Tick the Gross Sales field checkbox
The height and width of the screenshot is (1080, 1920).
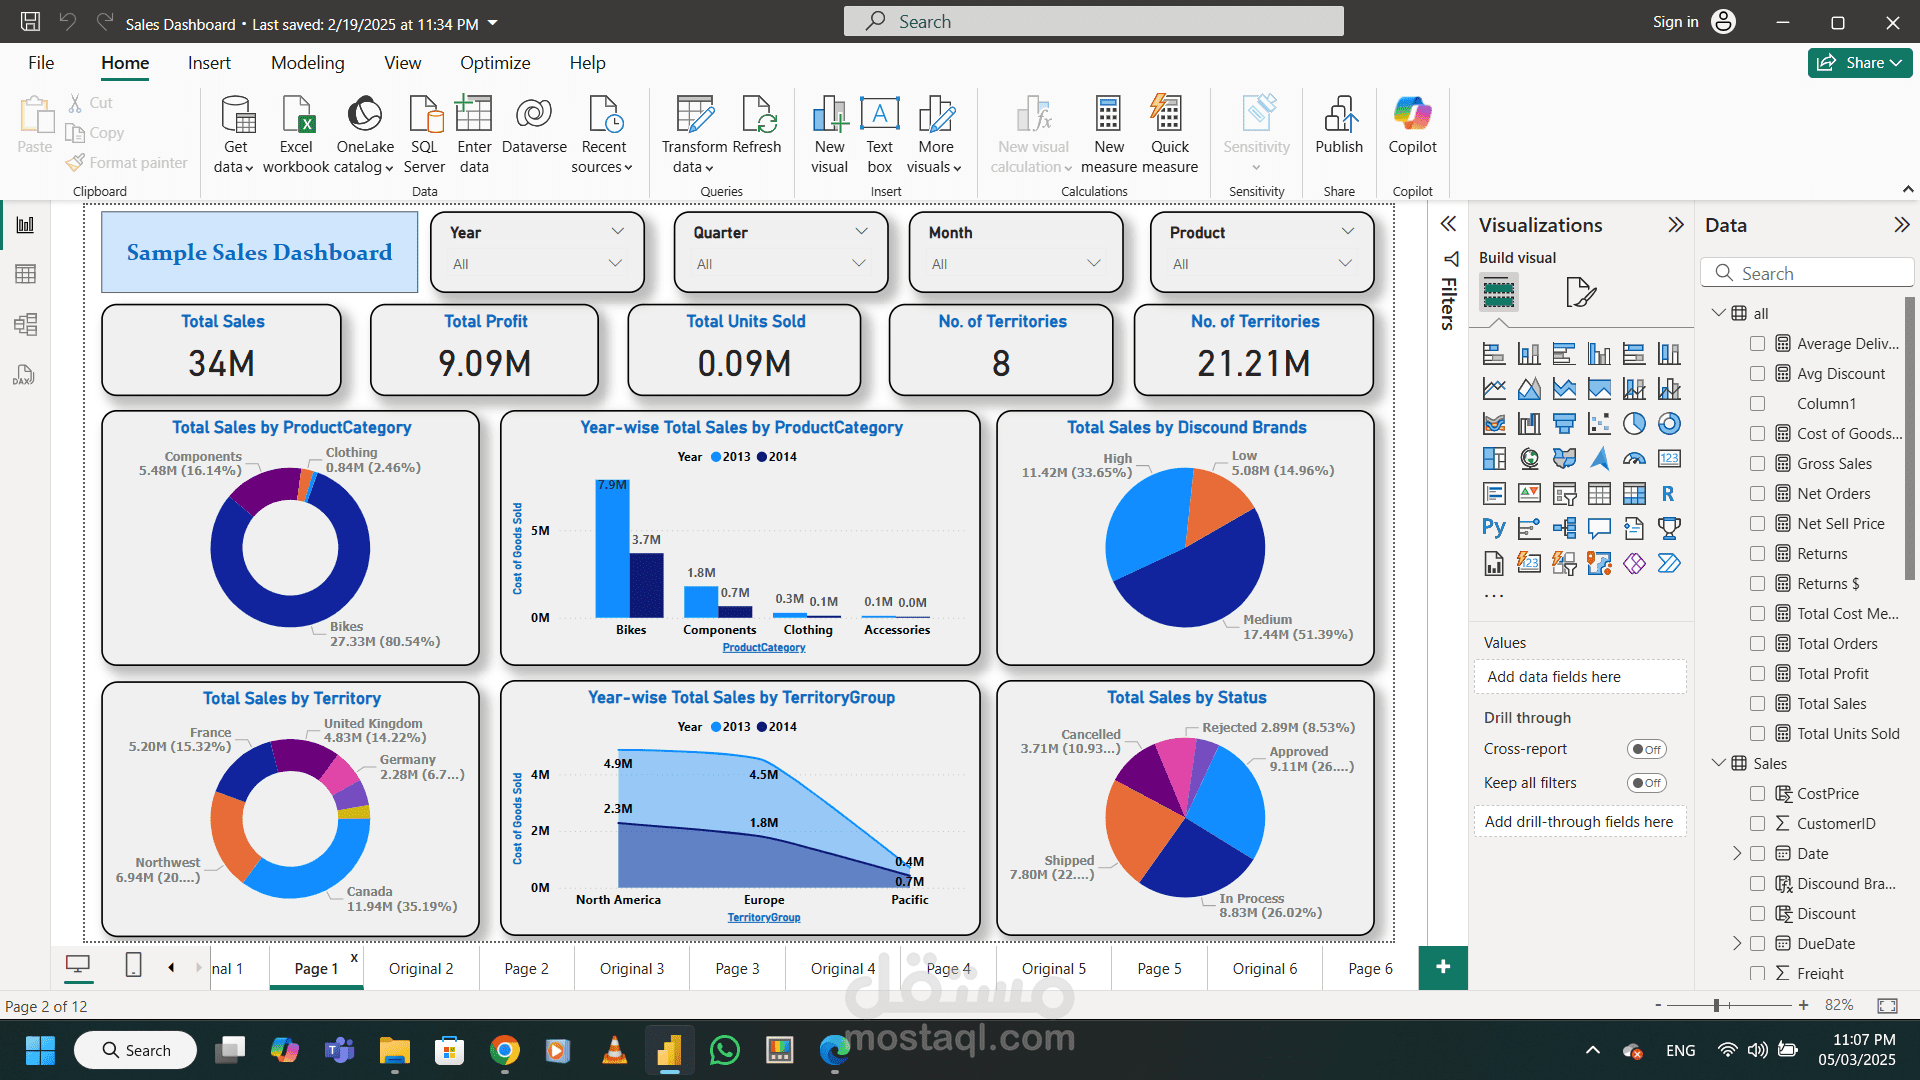tap(1757, 464)
